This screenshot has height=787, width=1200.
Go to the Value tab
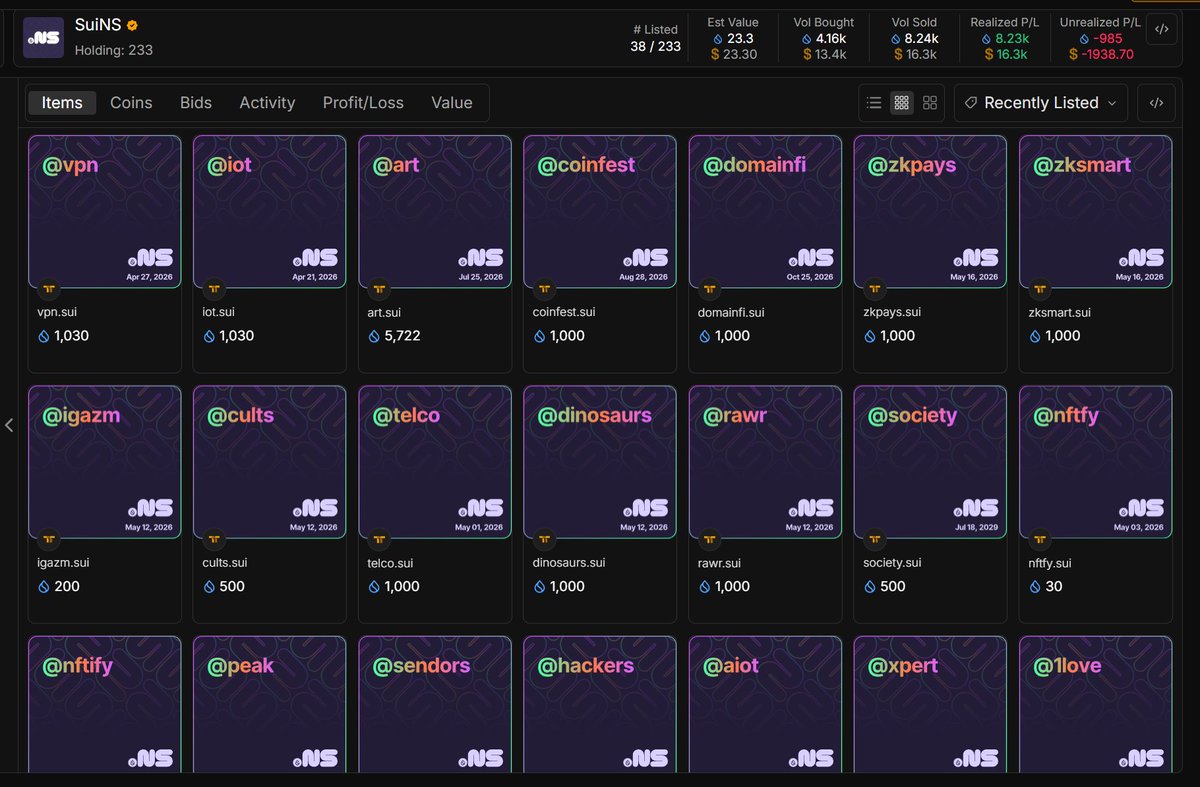452,102
